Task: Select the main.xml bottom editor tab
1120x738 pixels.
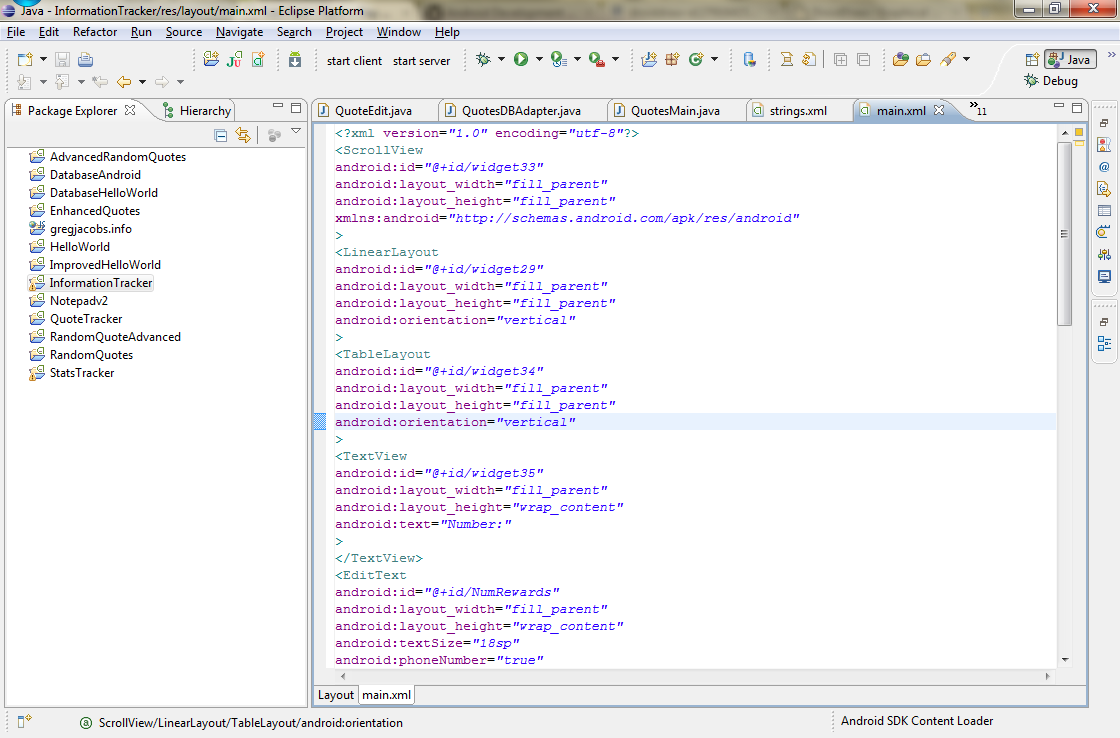Action: pyautogui.click(x=386, y=695)
